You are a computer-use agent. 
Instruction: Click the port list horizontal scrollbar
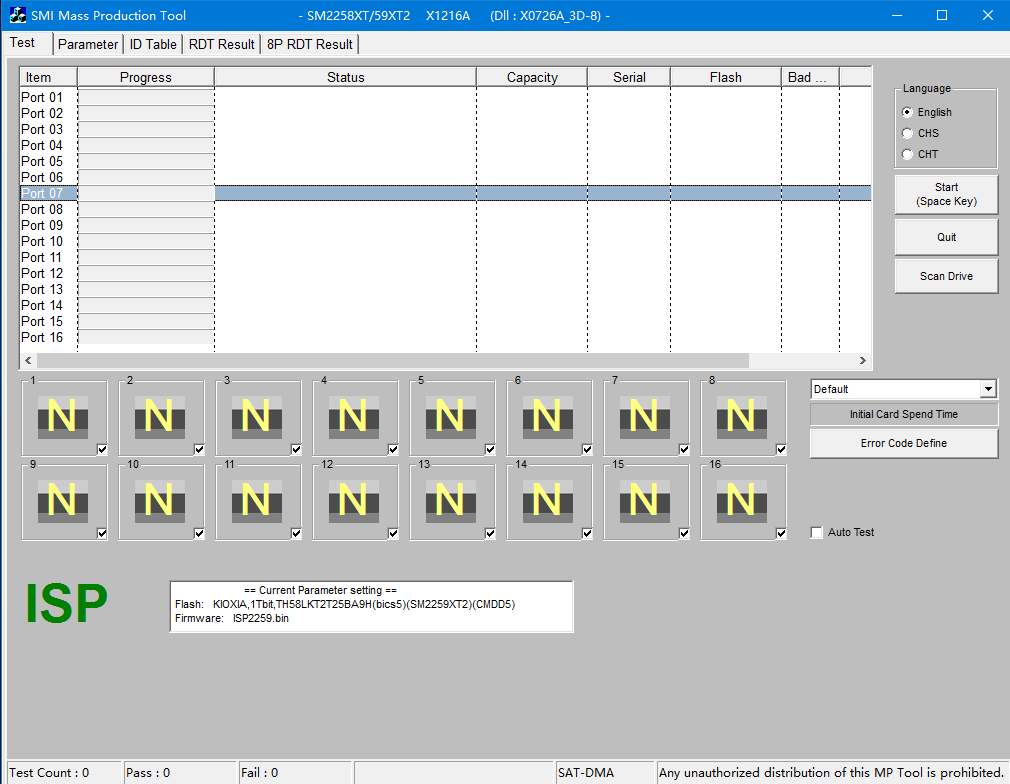coord(400,361)
